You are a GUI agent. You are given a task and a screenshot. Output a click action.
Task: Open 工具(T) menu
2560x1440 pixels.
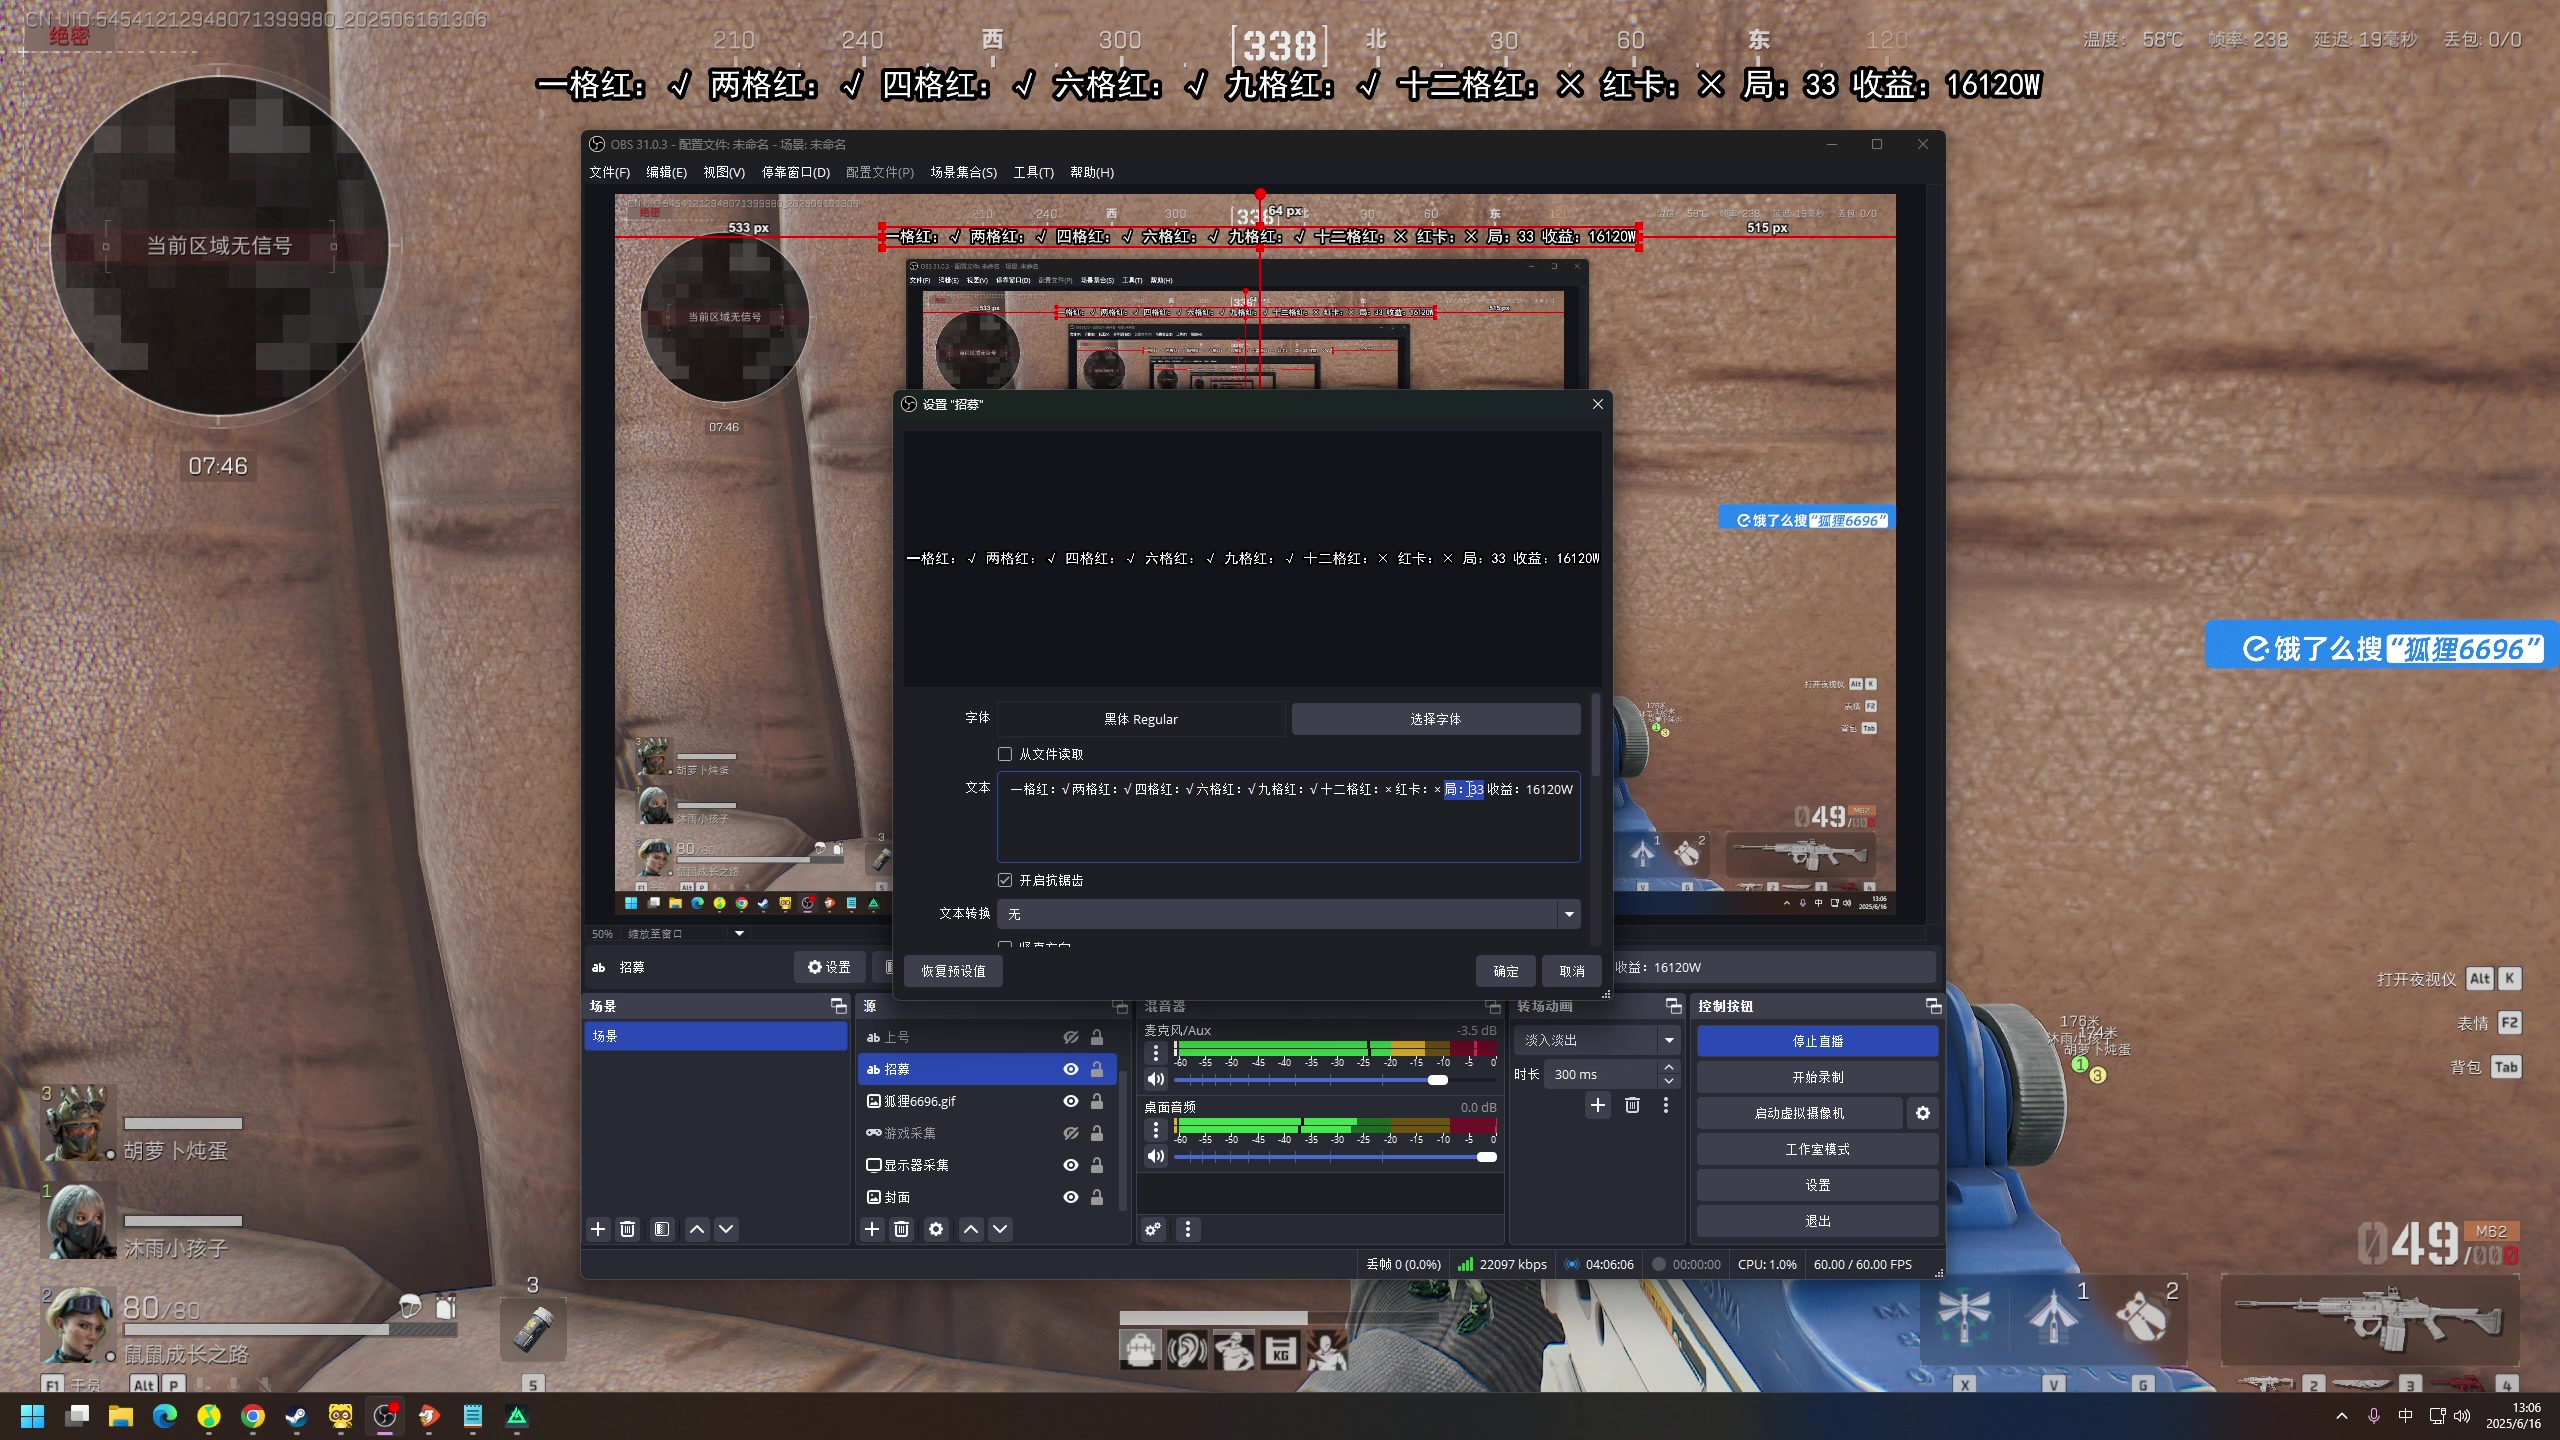[x=1034, y=172]
